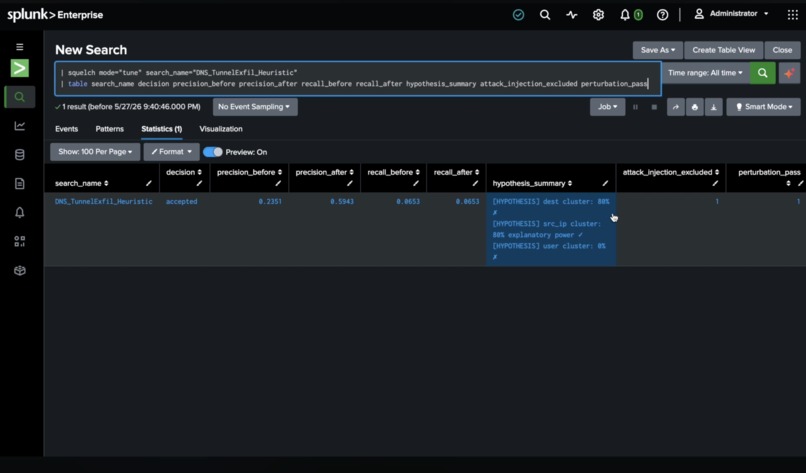Sort by the recall_after column header

(456, 172)
